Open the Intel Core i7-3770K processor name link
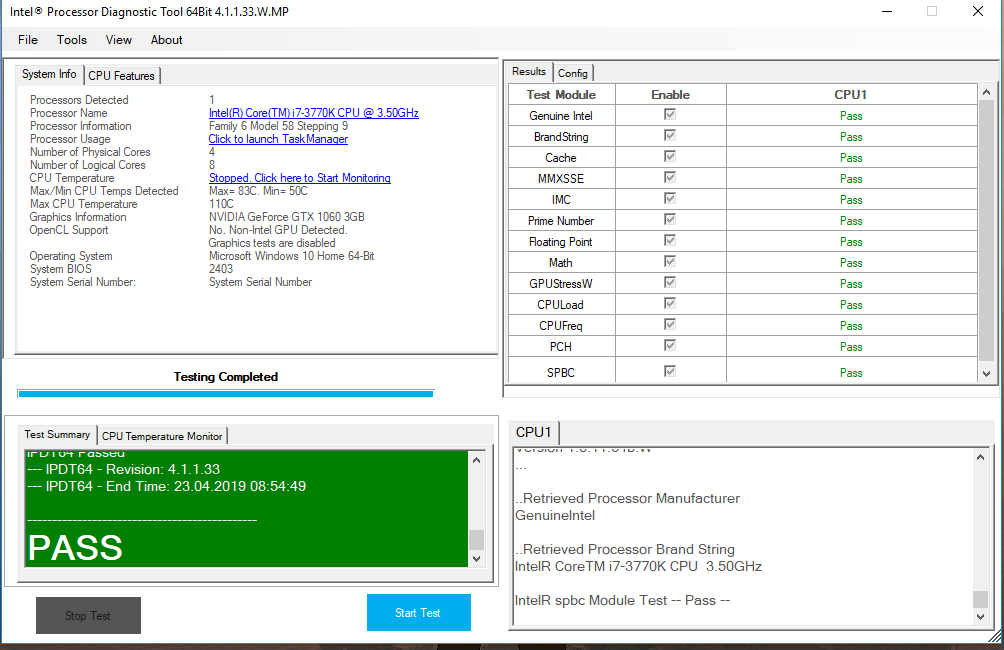This screenshot has height=650, width=1004. [x=314, y=113]
